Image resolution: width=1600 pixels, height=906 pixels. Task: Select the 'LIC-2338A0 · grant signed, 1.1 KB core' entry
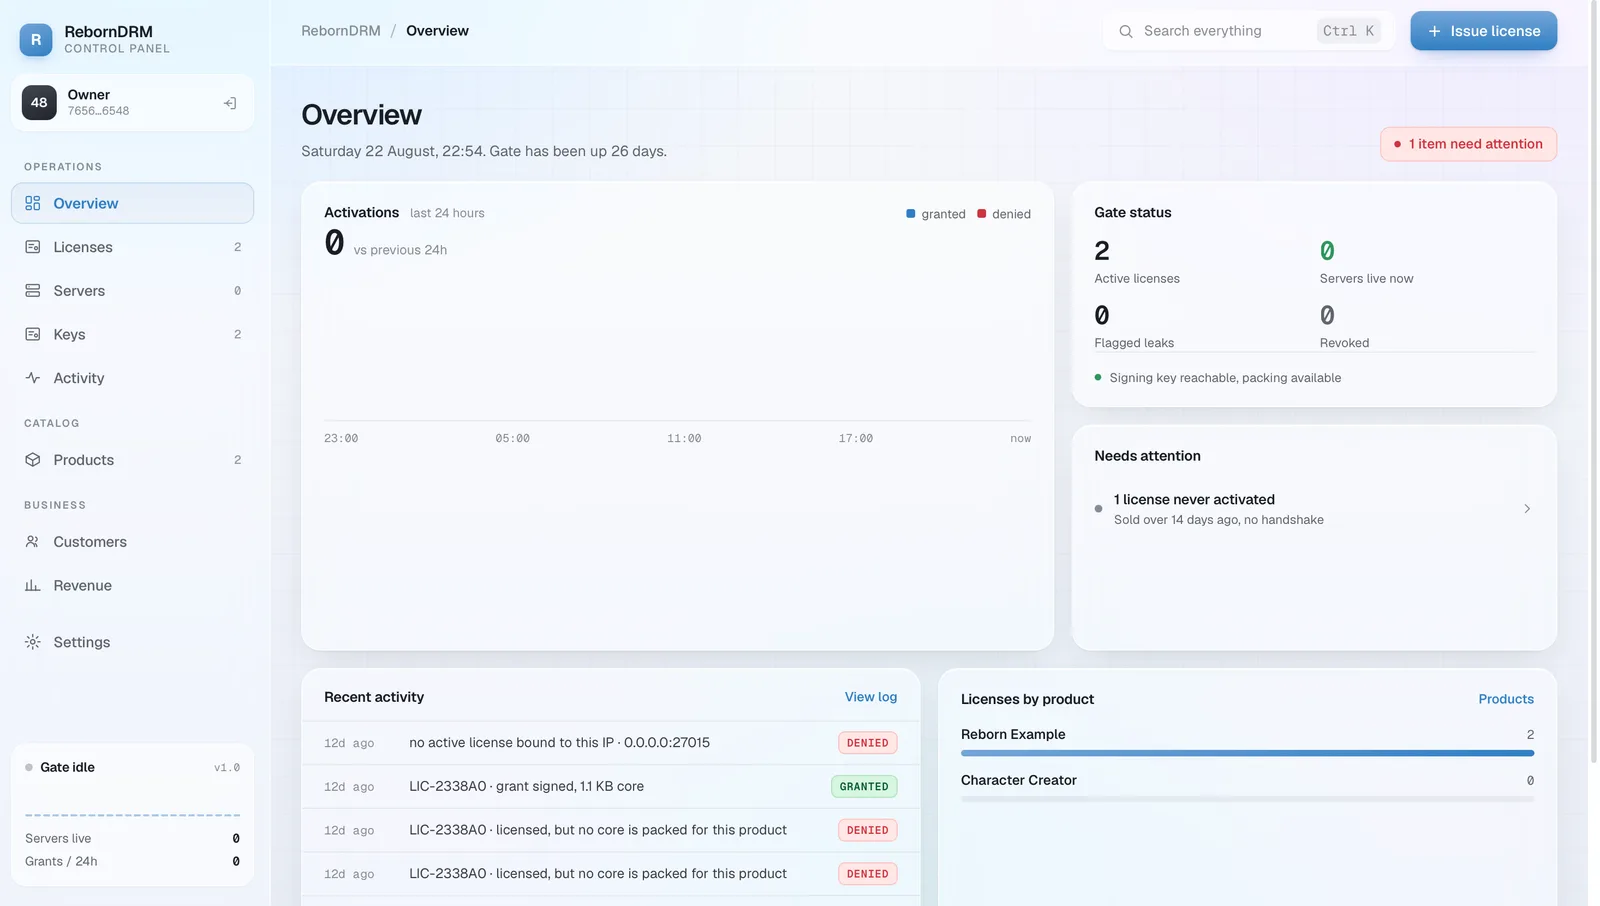tap(610, 787)
